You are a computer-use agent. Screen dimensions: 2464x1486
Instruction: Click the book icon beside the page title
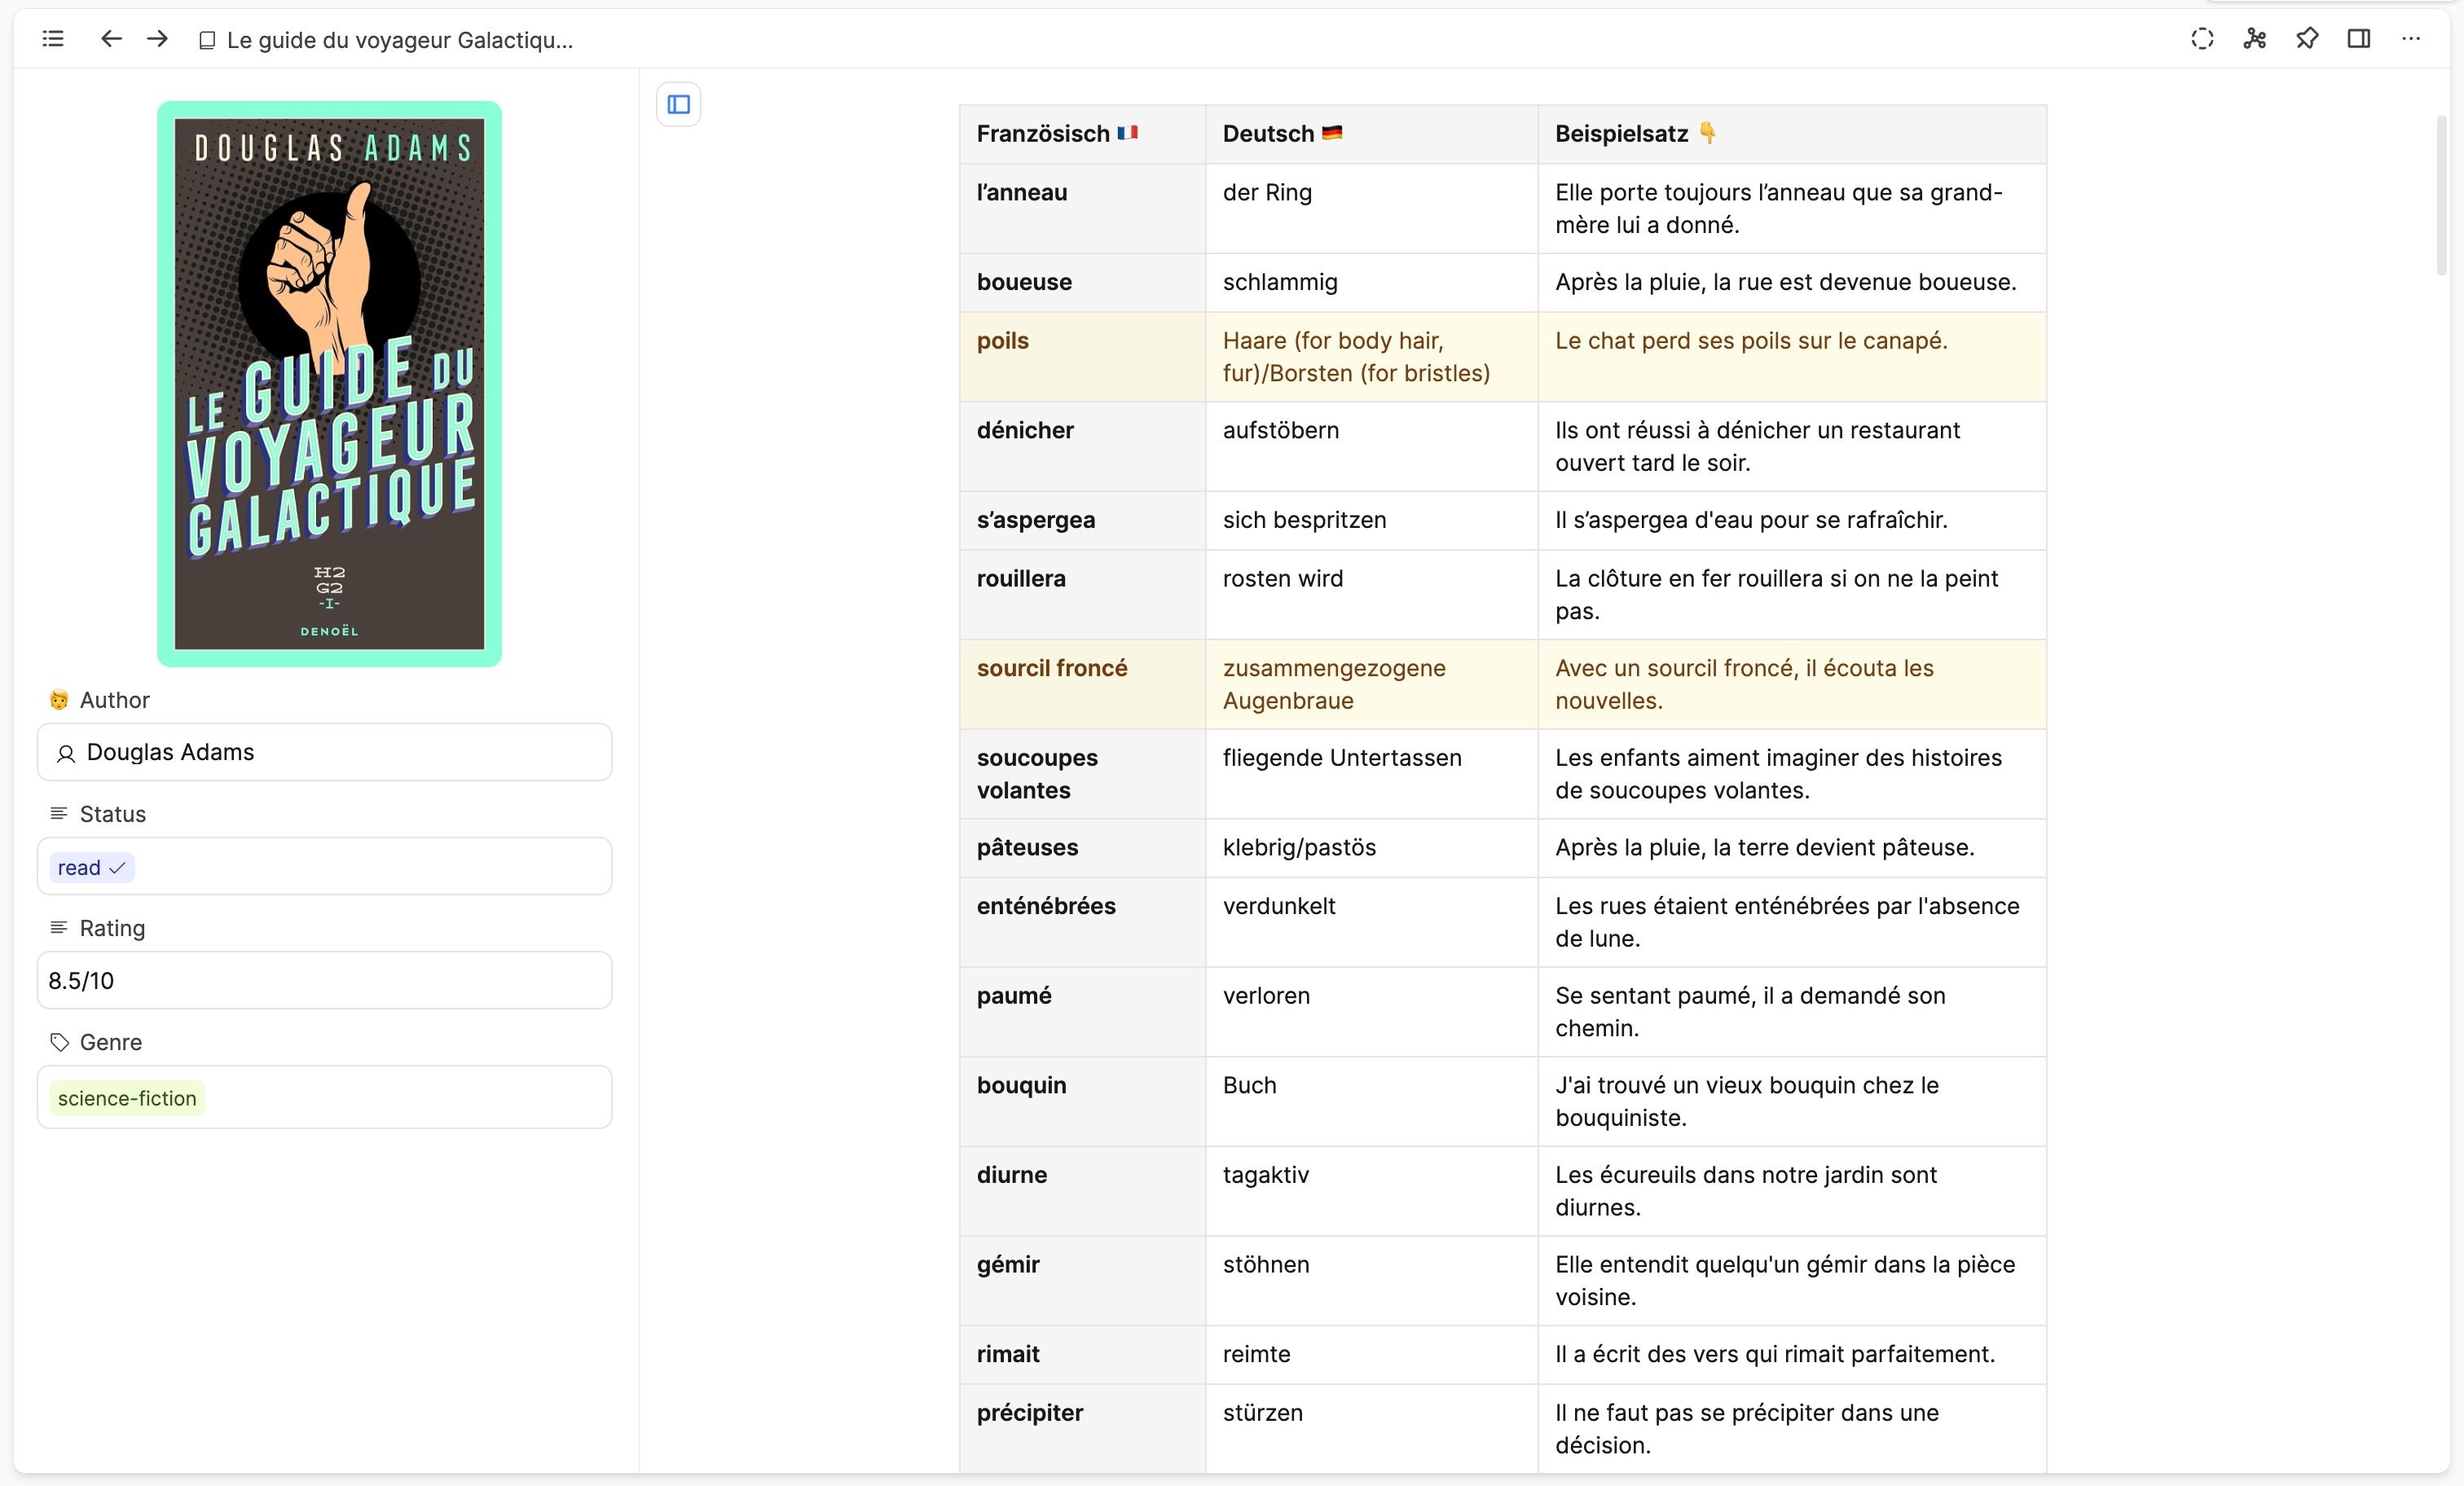[207, 40]
